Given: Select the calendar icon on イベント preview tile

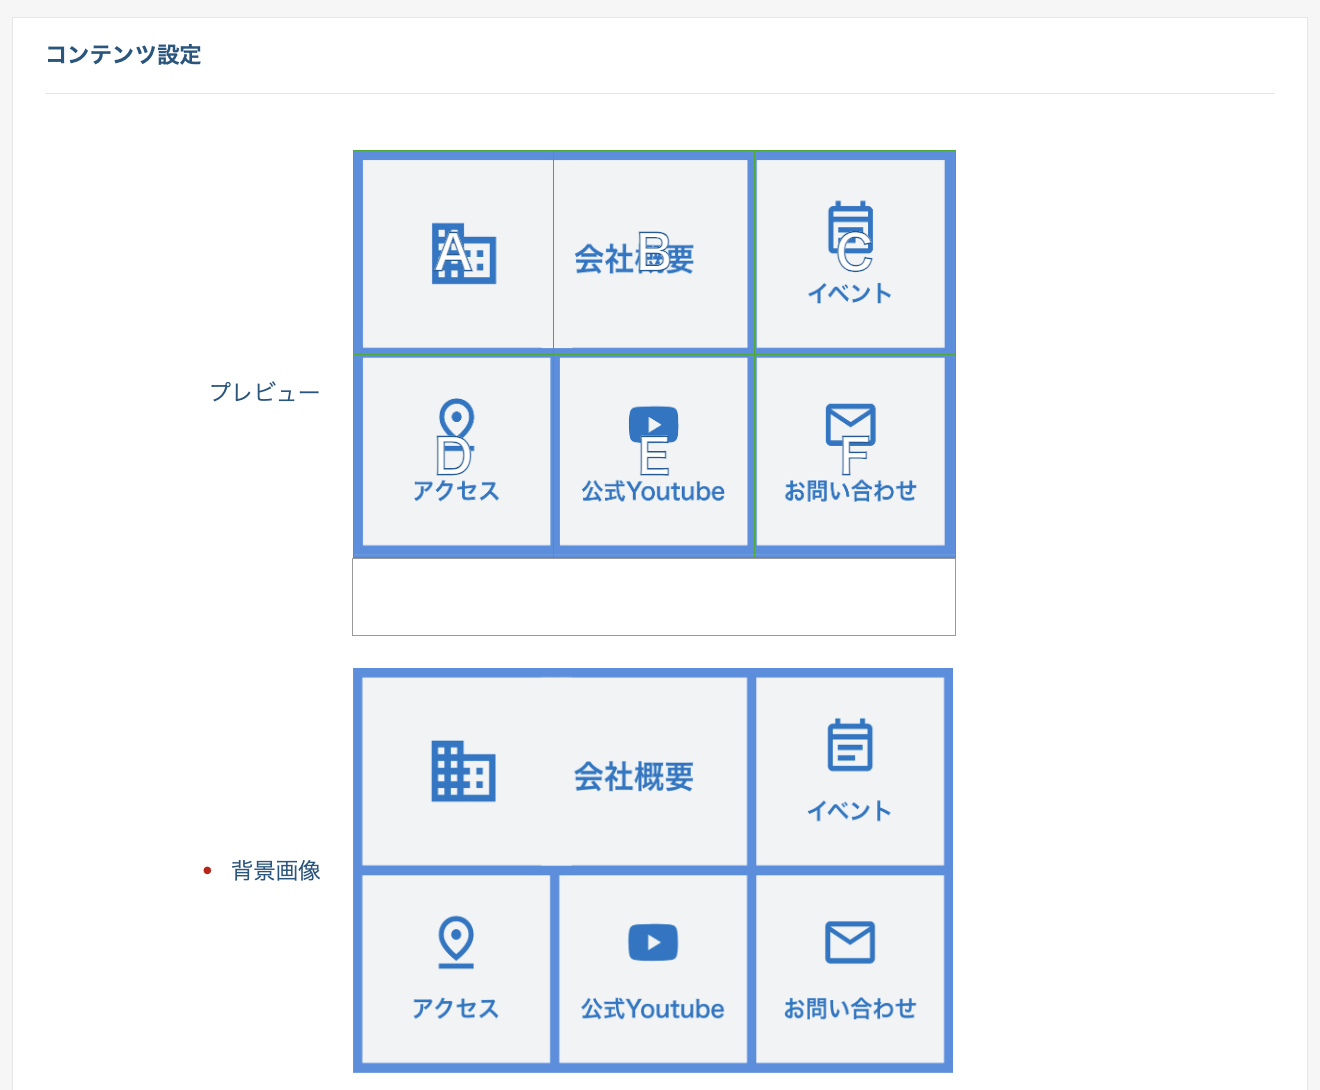Looking at the screenshot, I should coord(849,235).
